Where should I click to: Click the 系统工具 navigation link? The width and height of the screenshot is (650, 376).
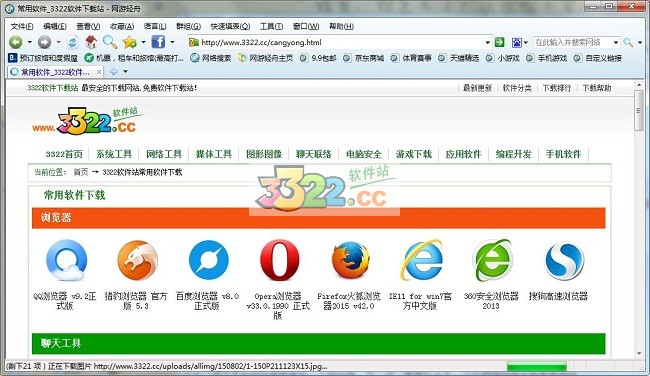[114, 154]
